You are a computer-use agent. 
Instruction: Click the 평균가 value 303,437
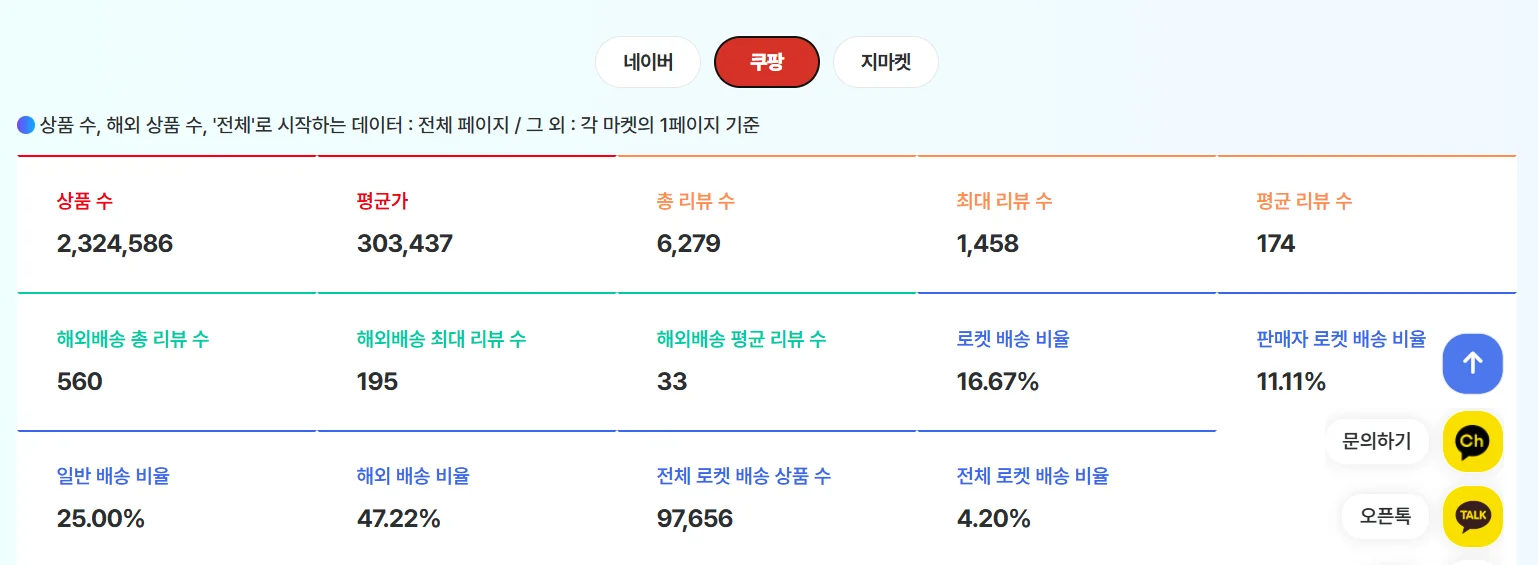(405, 244)
